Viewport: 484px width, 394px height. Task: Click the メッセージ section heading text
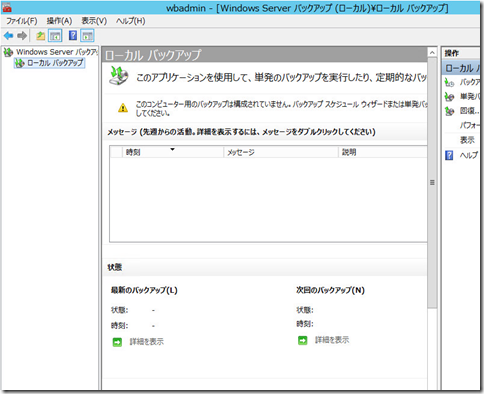pyautogui.click(x=241, y=132)
